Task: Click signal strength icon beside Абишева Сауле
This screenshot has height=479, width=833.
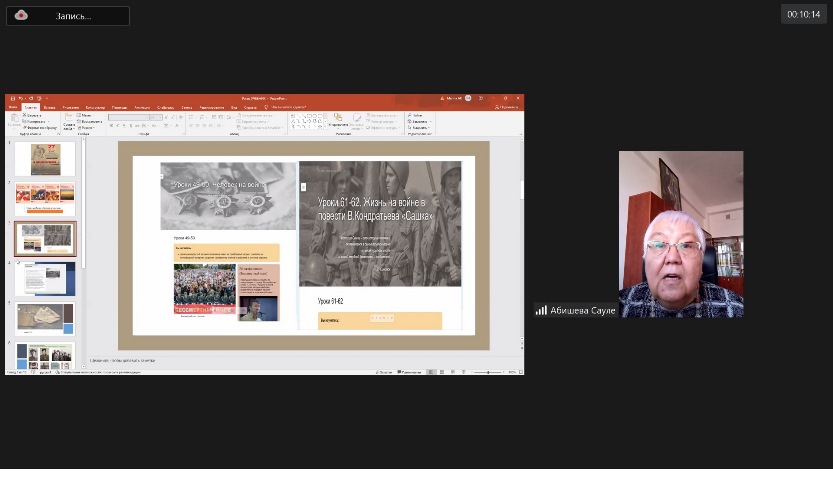Action: [541, 311]
